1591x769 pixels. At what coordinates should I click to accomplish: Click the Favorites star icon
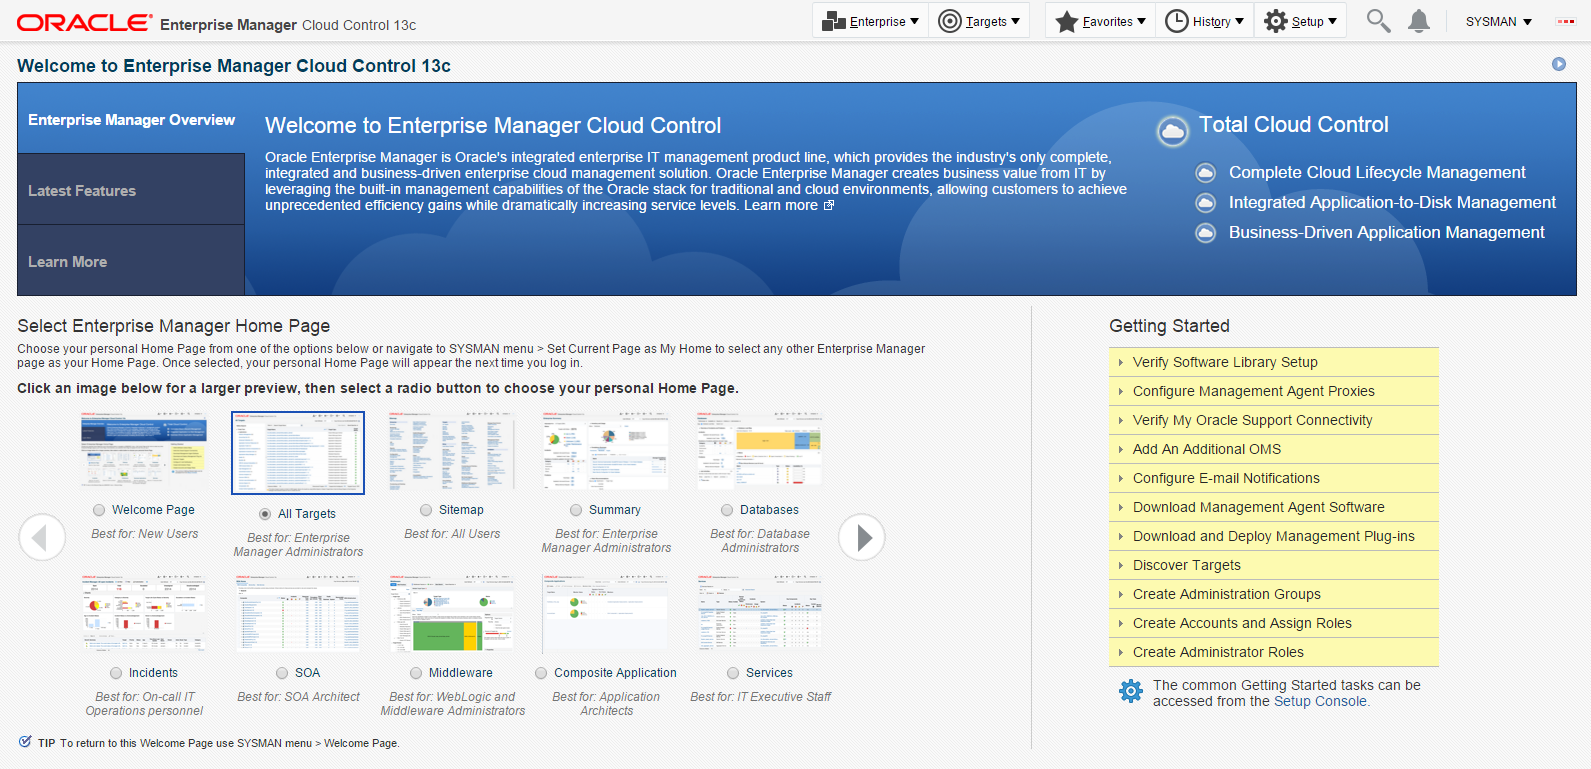1067,21
